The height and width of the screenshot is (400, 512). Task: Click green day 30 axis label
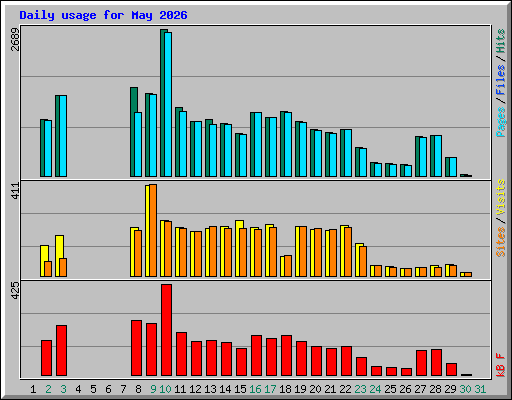pos(465,389)
